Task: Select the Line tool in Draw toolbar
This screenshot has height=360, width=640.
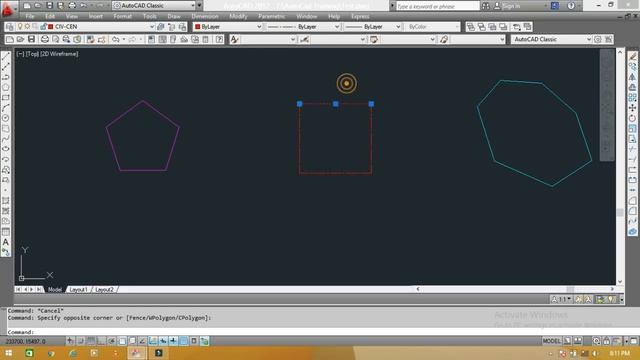Action: [x=6, y=56]
